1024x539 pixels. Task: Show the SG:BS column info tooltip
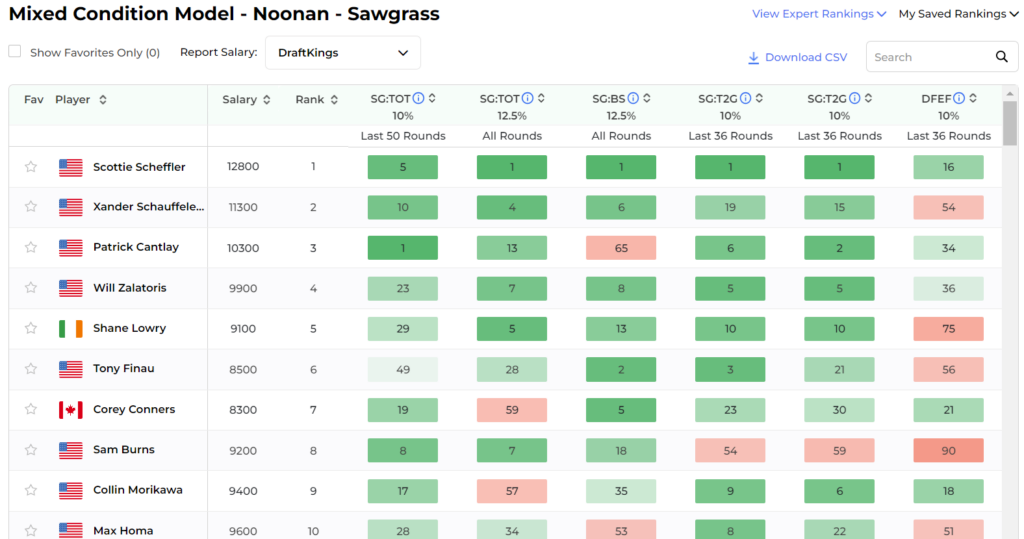point(633,99)
